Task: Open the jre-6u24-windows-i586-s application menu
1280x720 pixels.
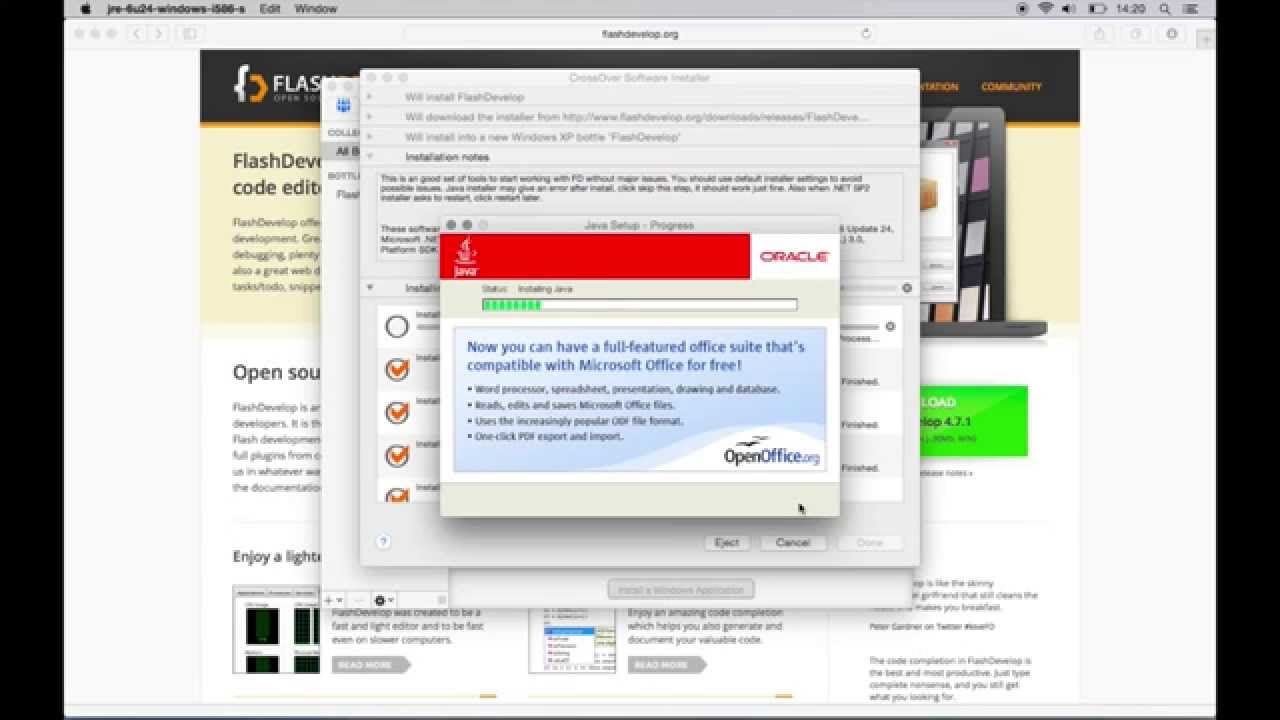Action: pos(176,8)
